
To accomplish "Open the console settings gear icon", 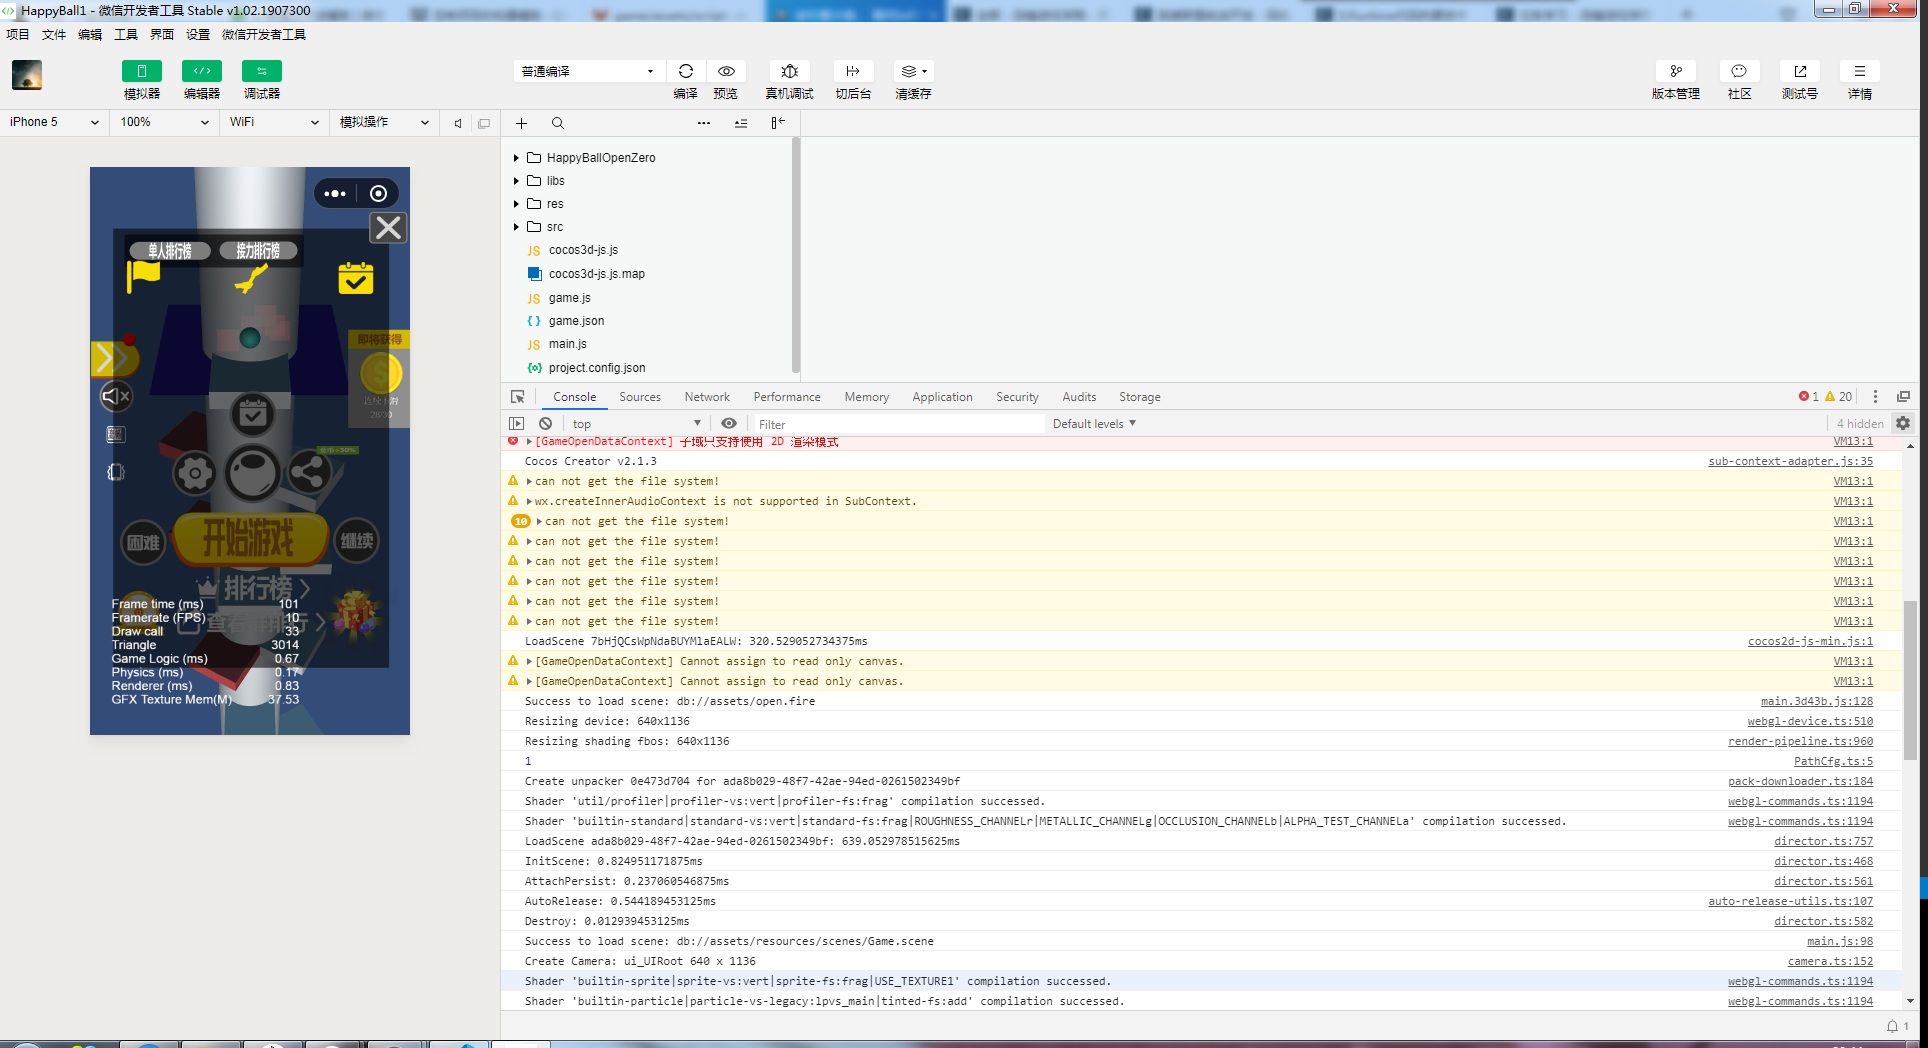I will 1903,424.
